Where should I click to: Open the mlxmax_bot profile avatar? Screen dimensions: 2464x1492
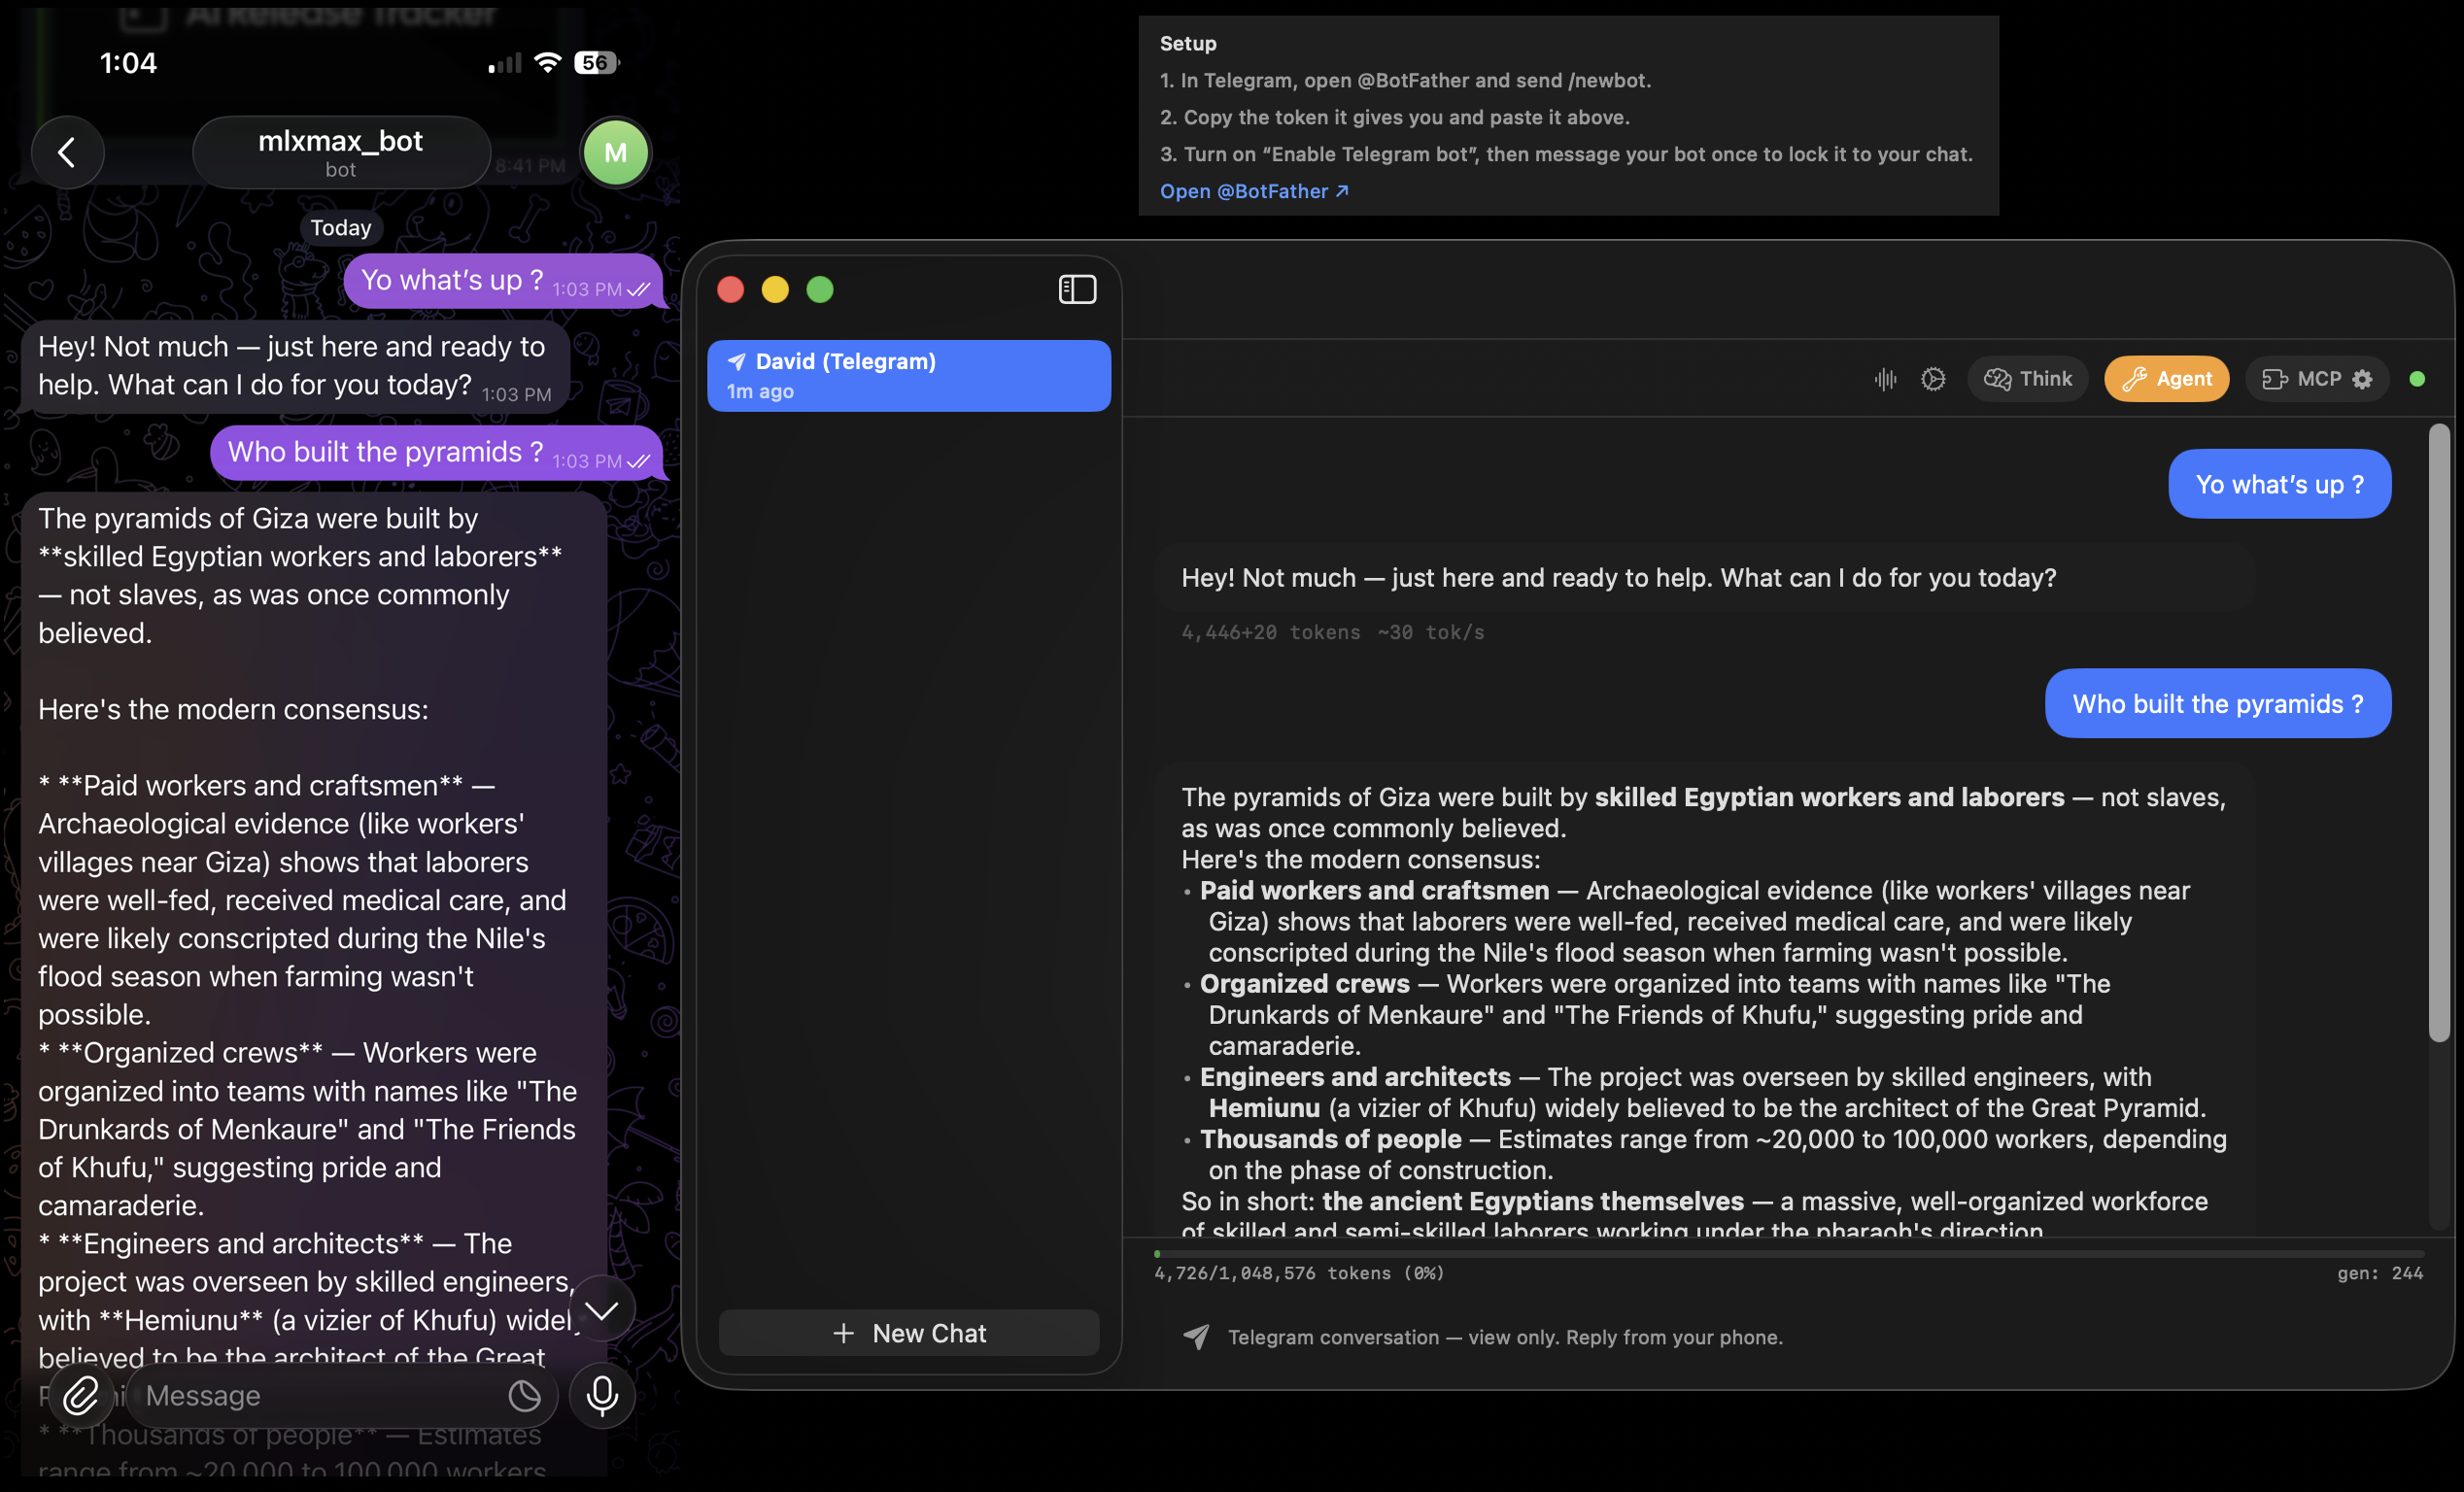click(616, 152)
